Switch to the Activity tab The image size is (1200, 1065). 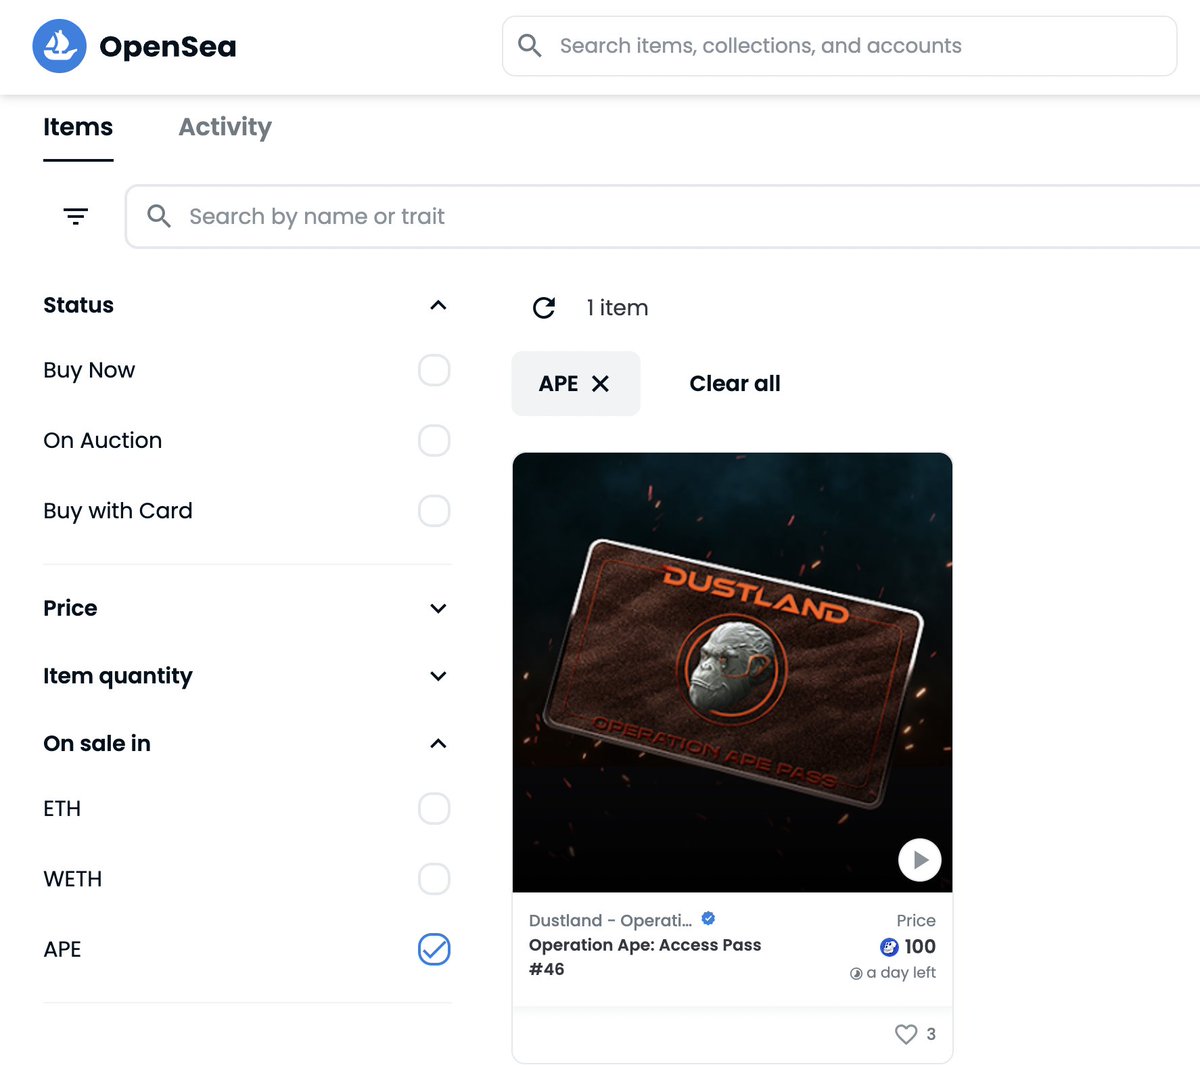(x=225, y=127)
